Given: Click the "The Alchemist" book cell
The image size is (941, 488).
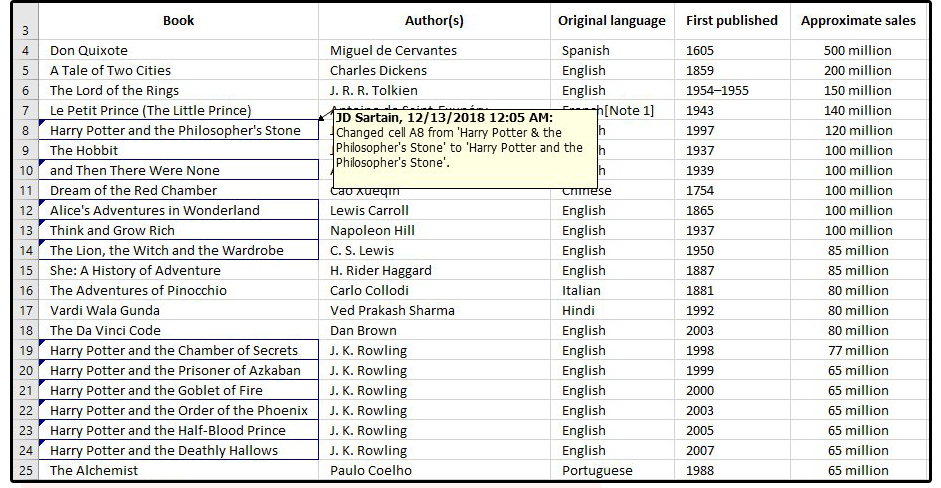Looking at the screenshot, I should coord(94,471).
